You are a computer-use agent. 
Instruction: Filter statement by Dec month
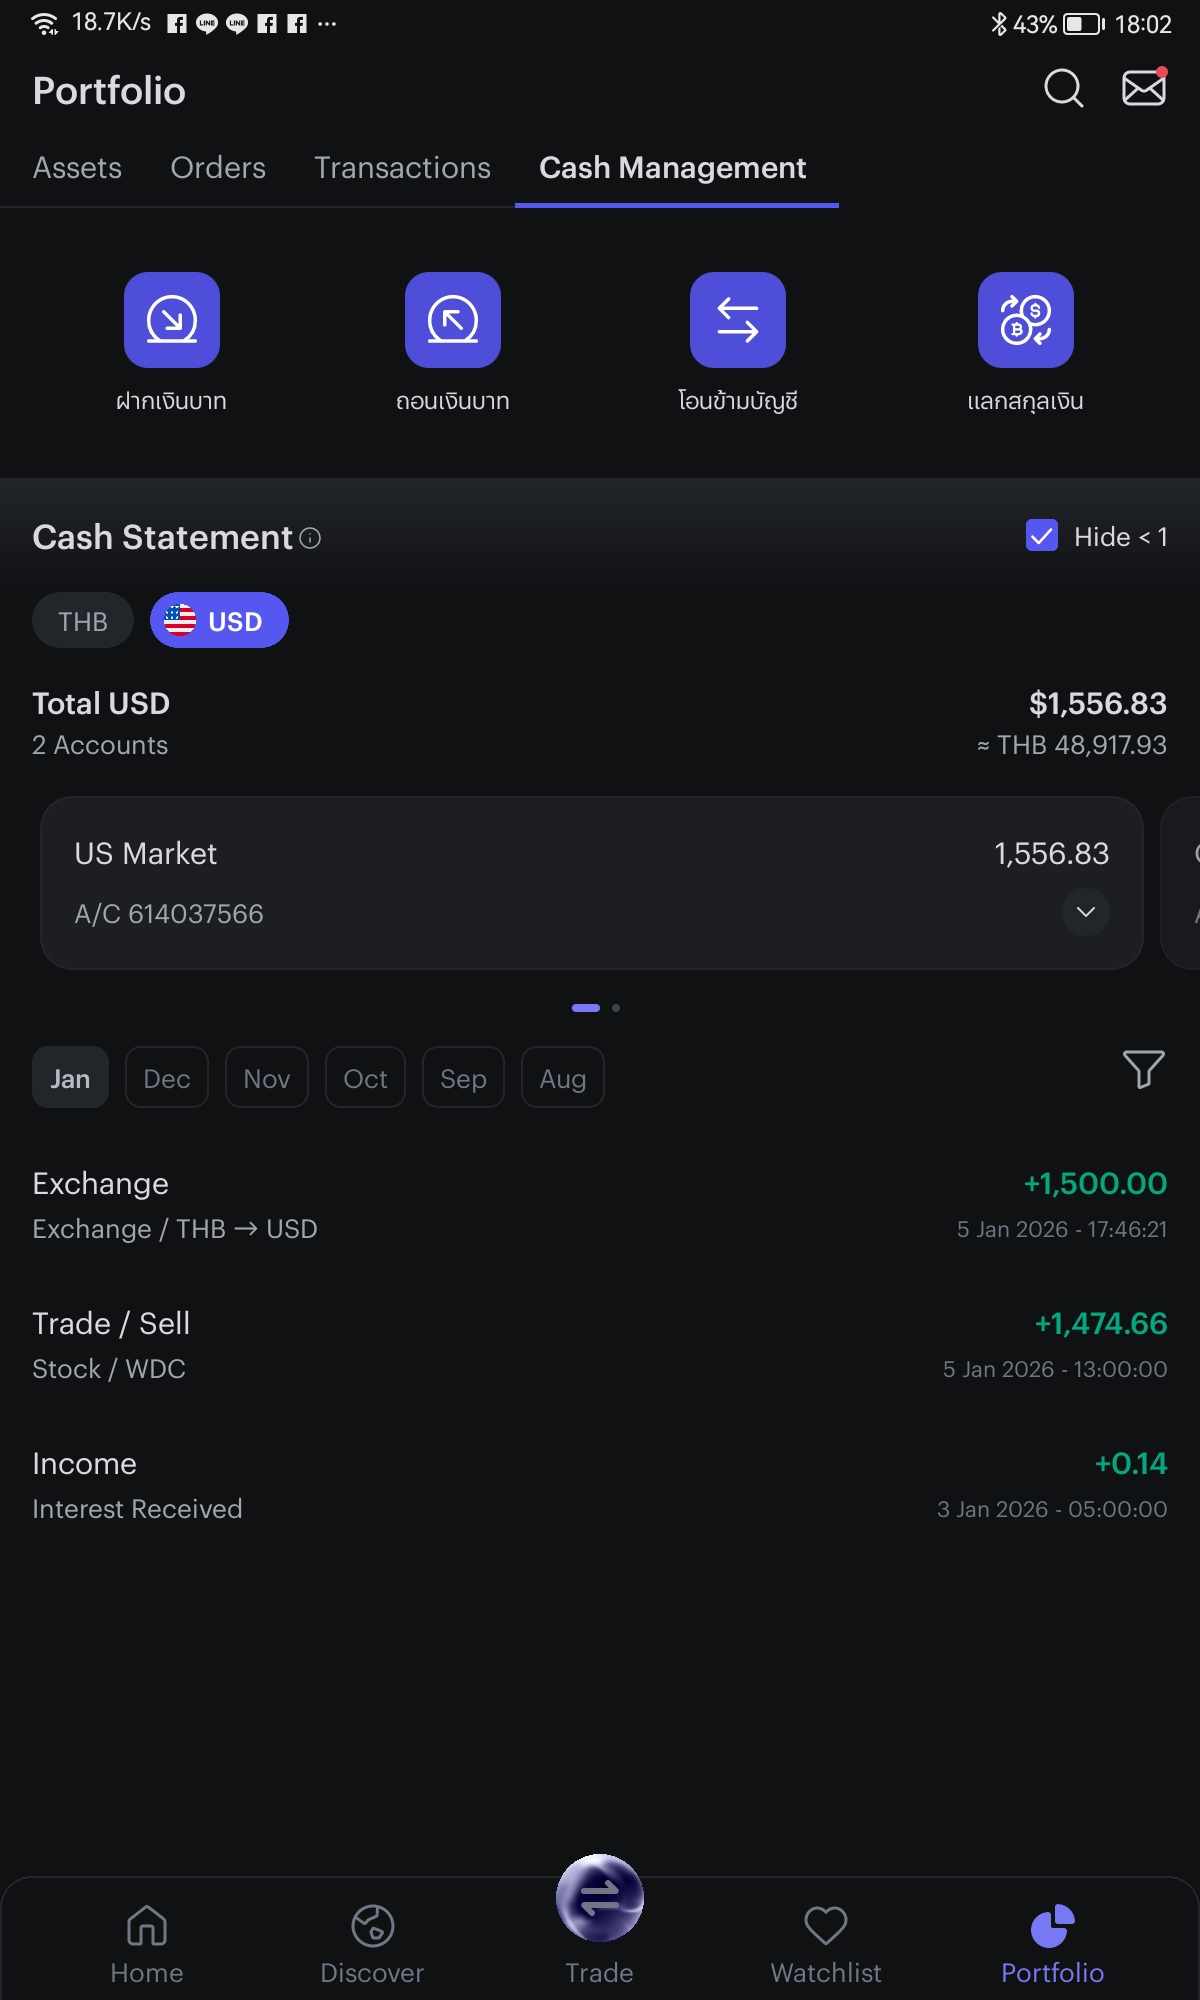tap(167, 1078)
